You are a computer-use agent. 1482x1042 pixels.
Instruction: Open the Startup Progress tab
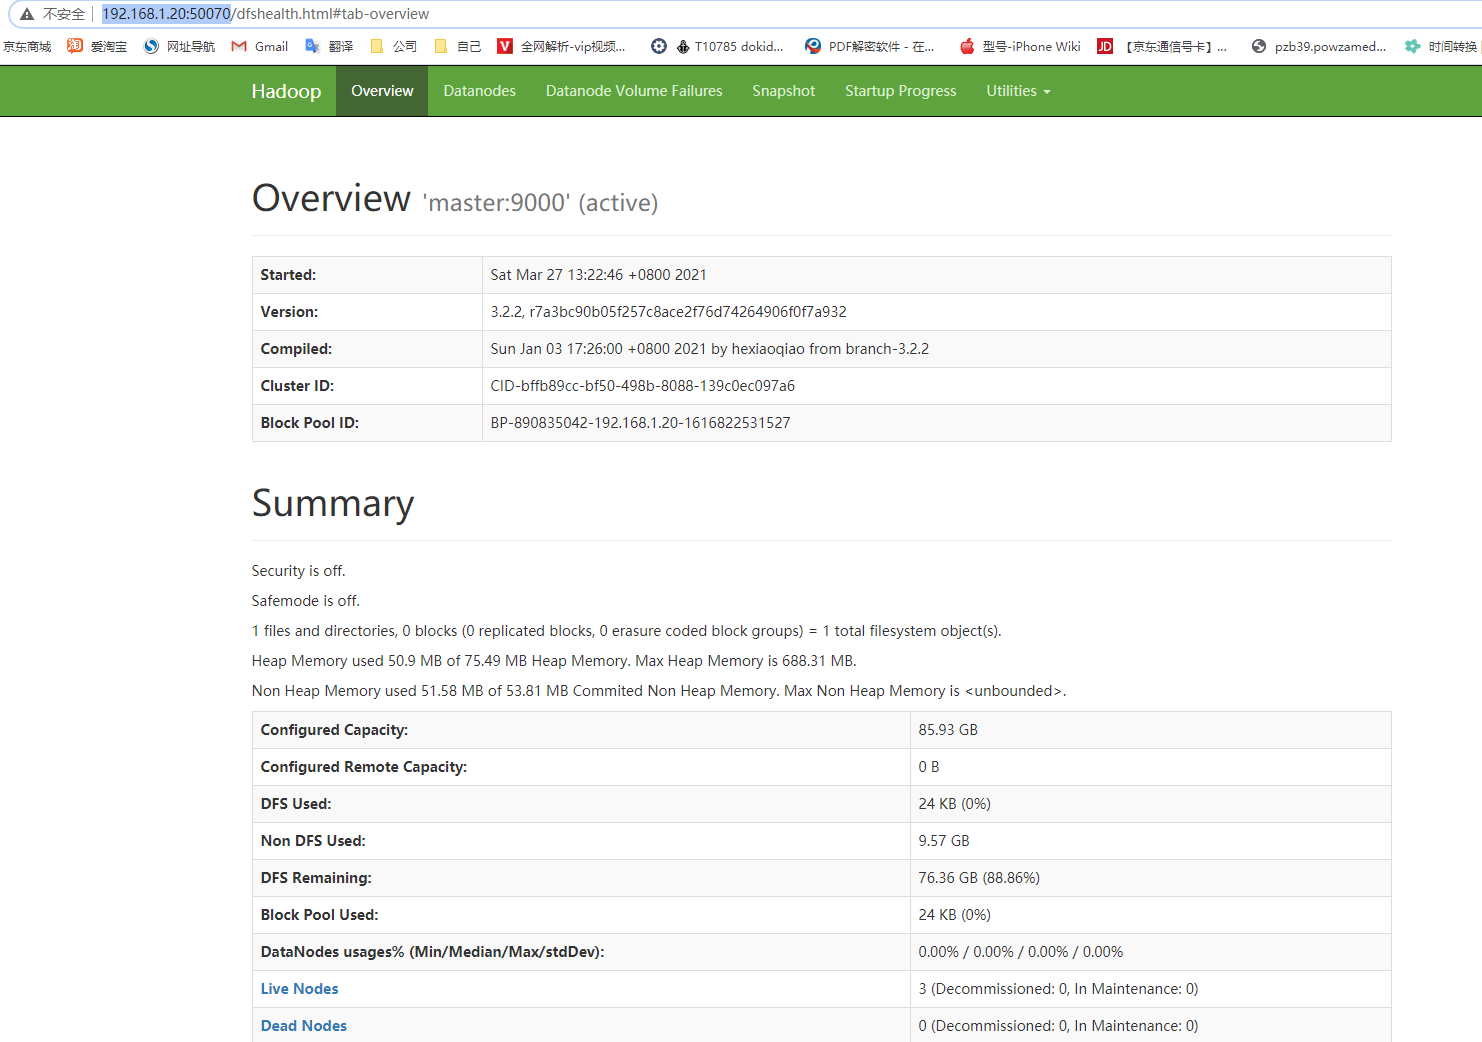901,91
